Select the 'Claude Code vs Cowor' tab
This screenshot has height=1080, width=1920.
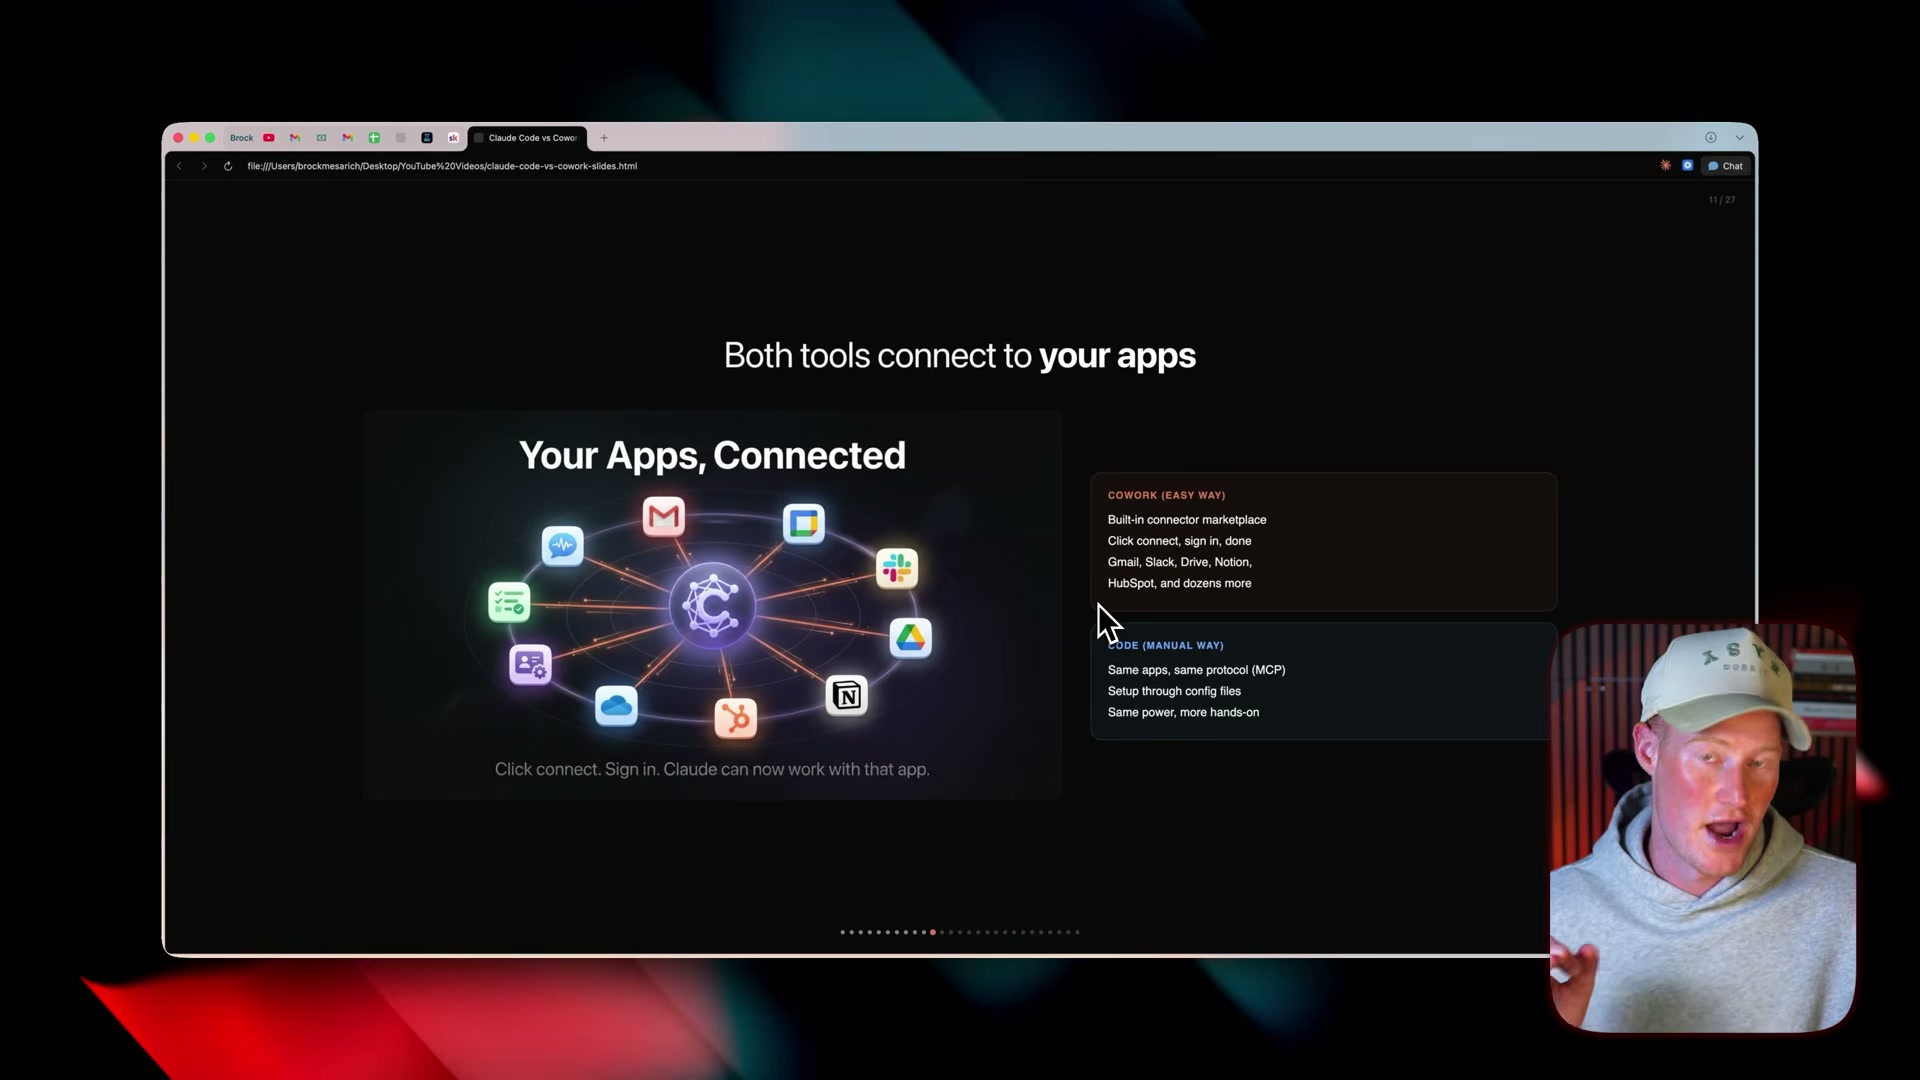(x=528, y=138)
